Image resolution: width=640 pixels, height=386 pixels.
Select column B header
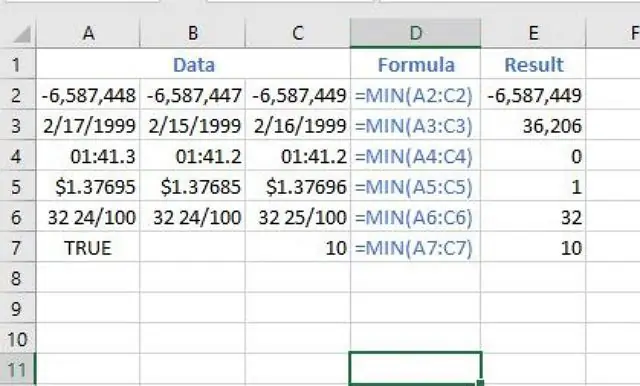tap(193, 33)
